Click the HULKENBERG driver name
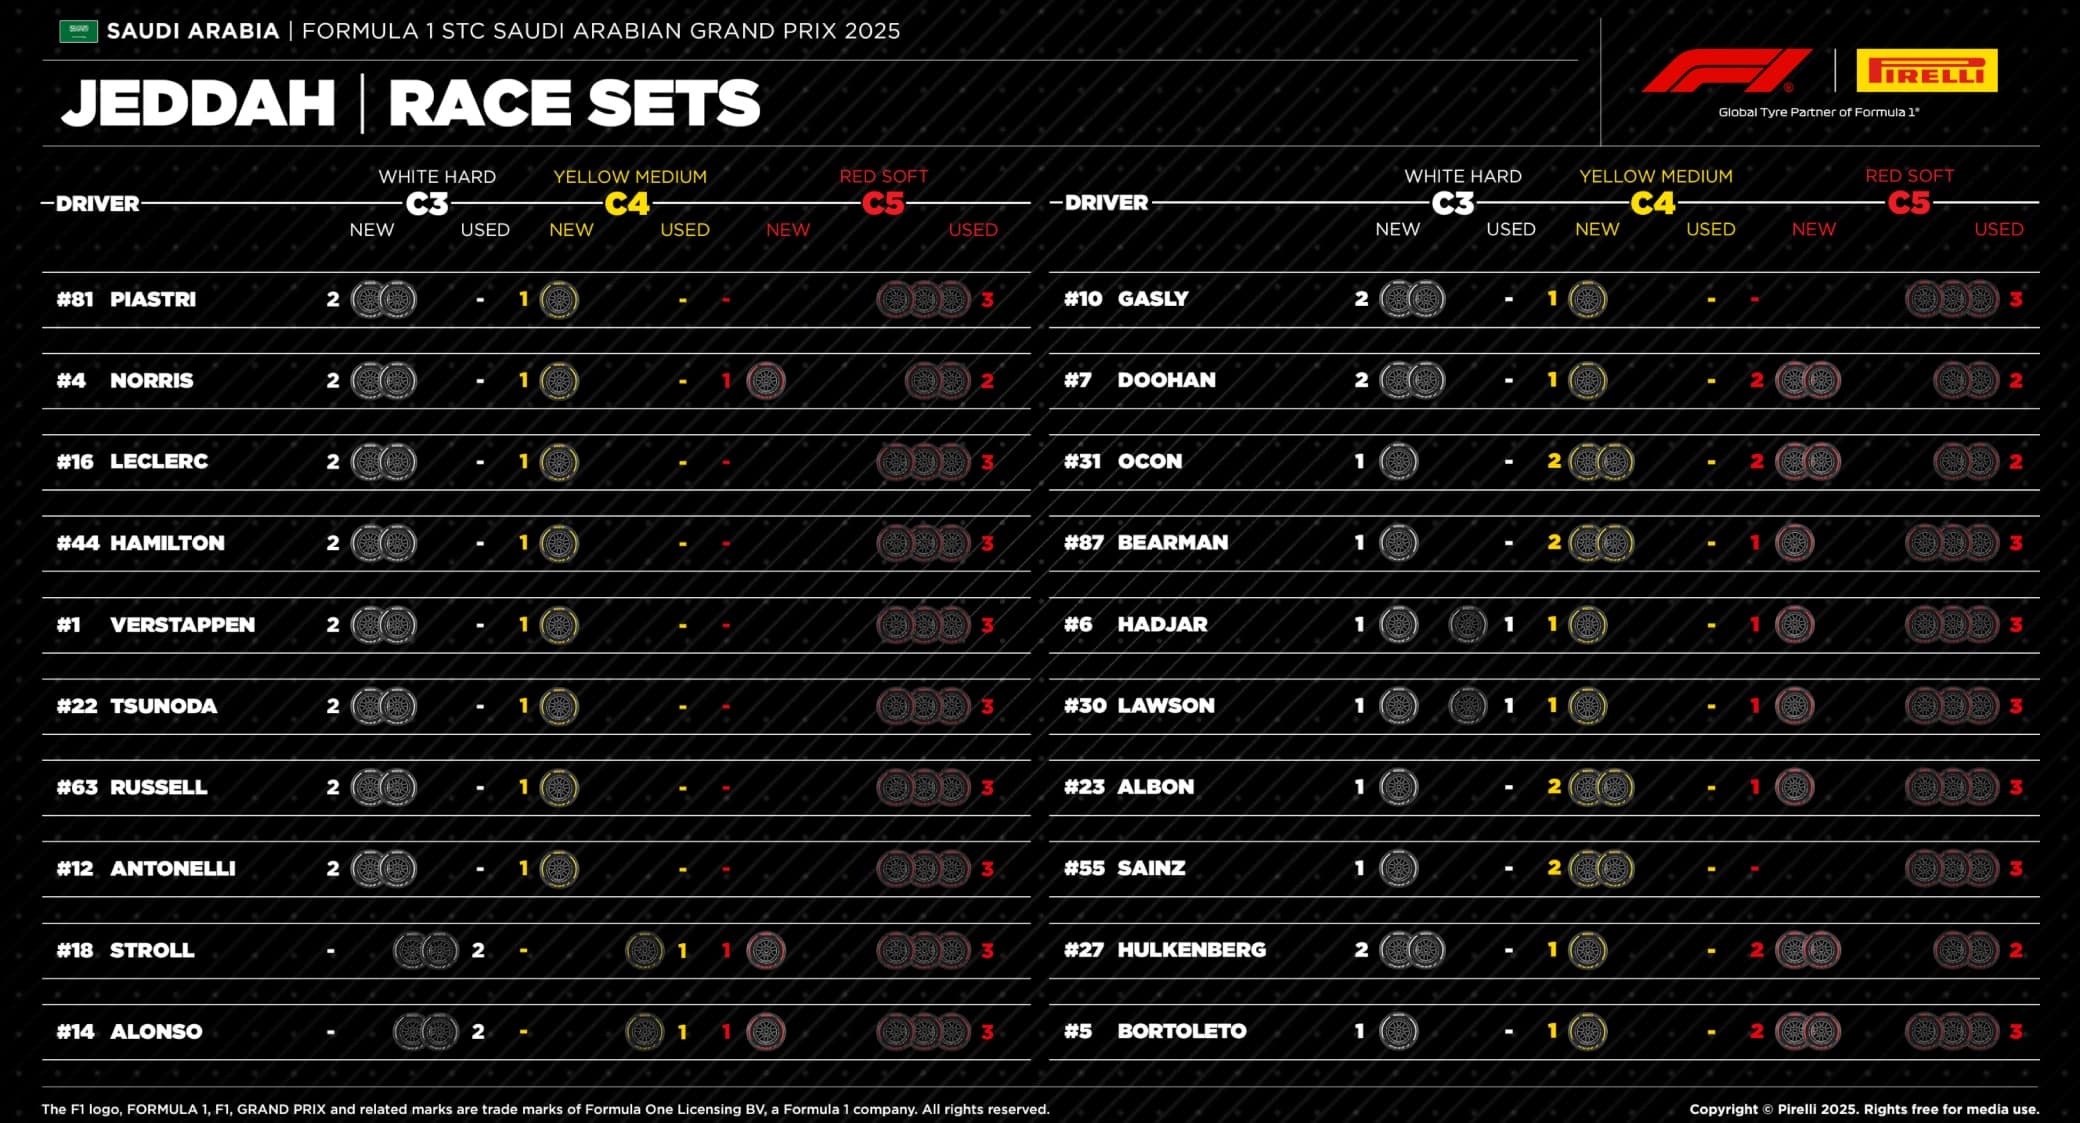The height and width of the screenshot is (1123, 2080). [x=1191, y=950]
